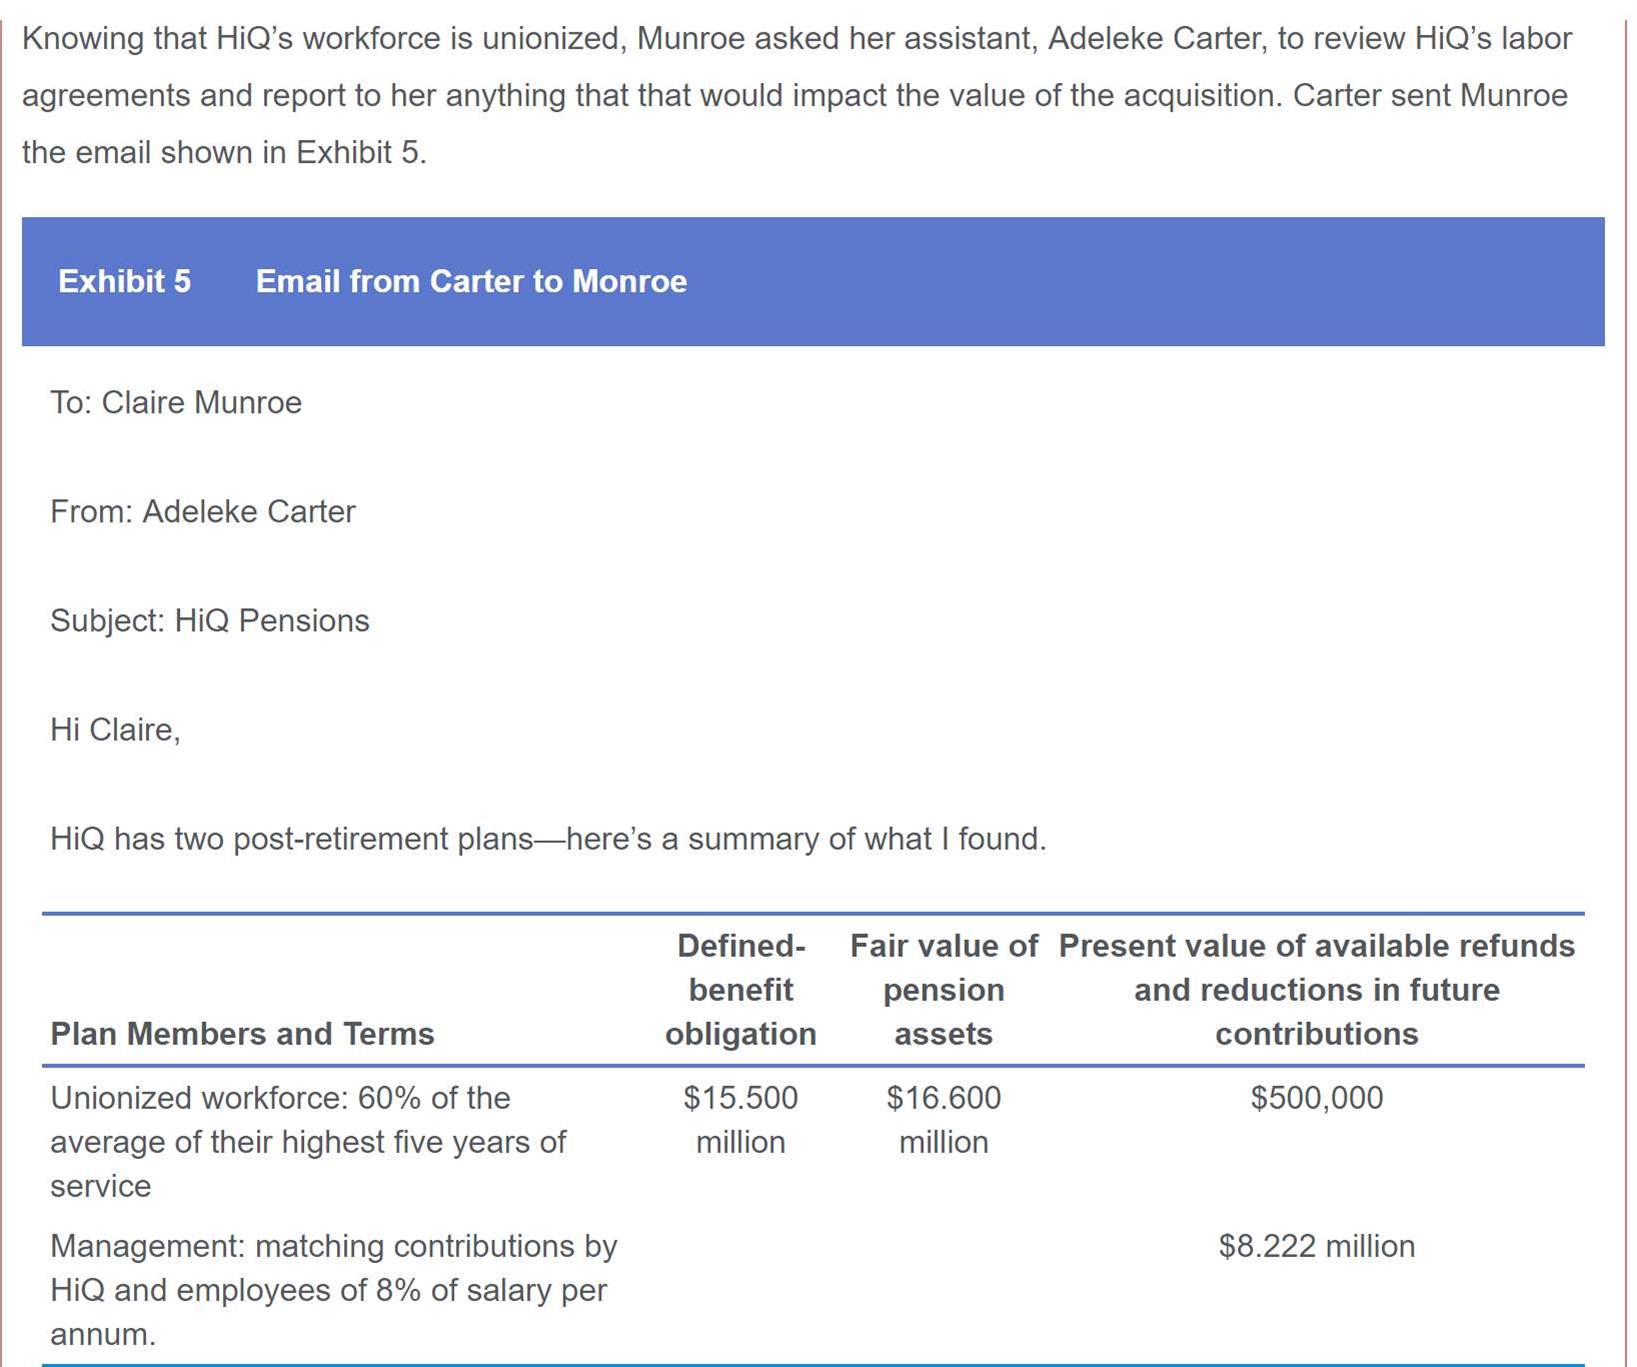Click the 'From: Adeleke Carter' line
1637x1367 pixels.
[x=203, y=511]
